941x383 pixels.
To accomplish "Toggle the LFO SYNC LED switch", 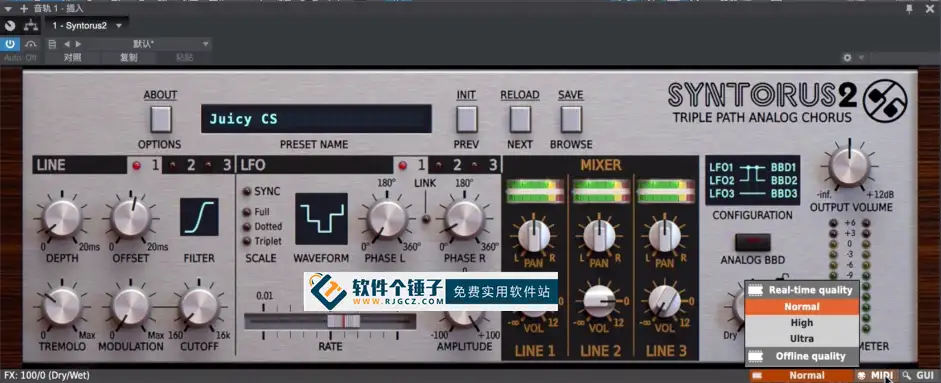I will (x=247, y=192).
